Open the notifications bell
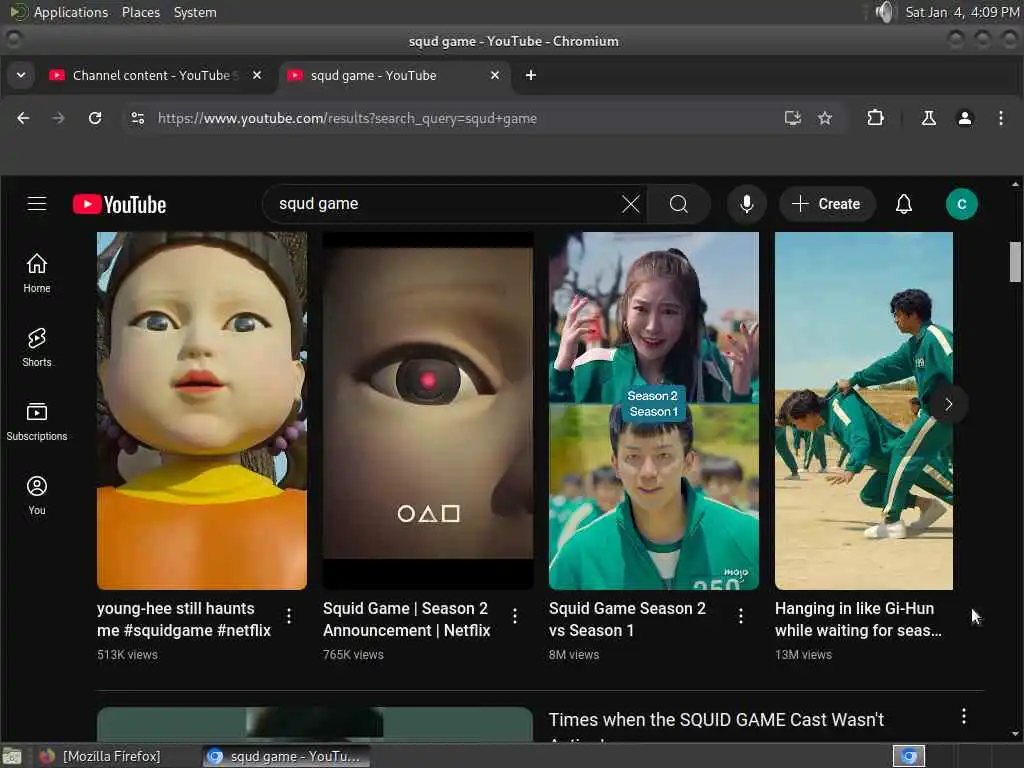The height and width of the screenshot is (768, 1024). [903, 204]
